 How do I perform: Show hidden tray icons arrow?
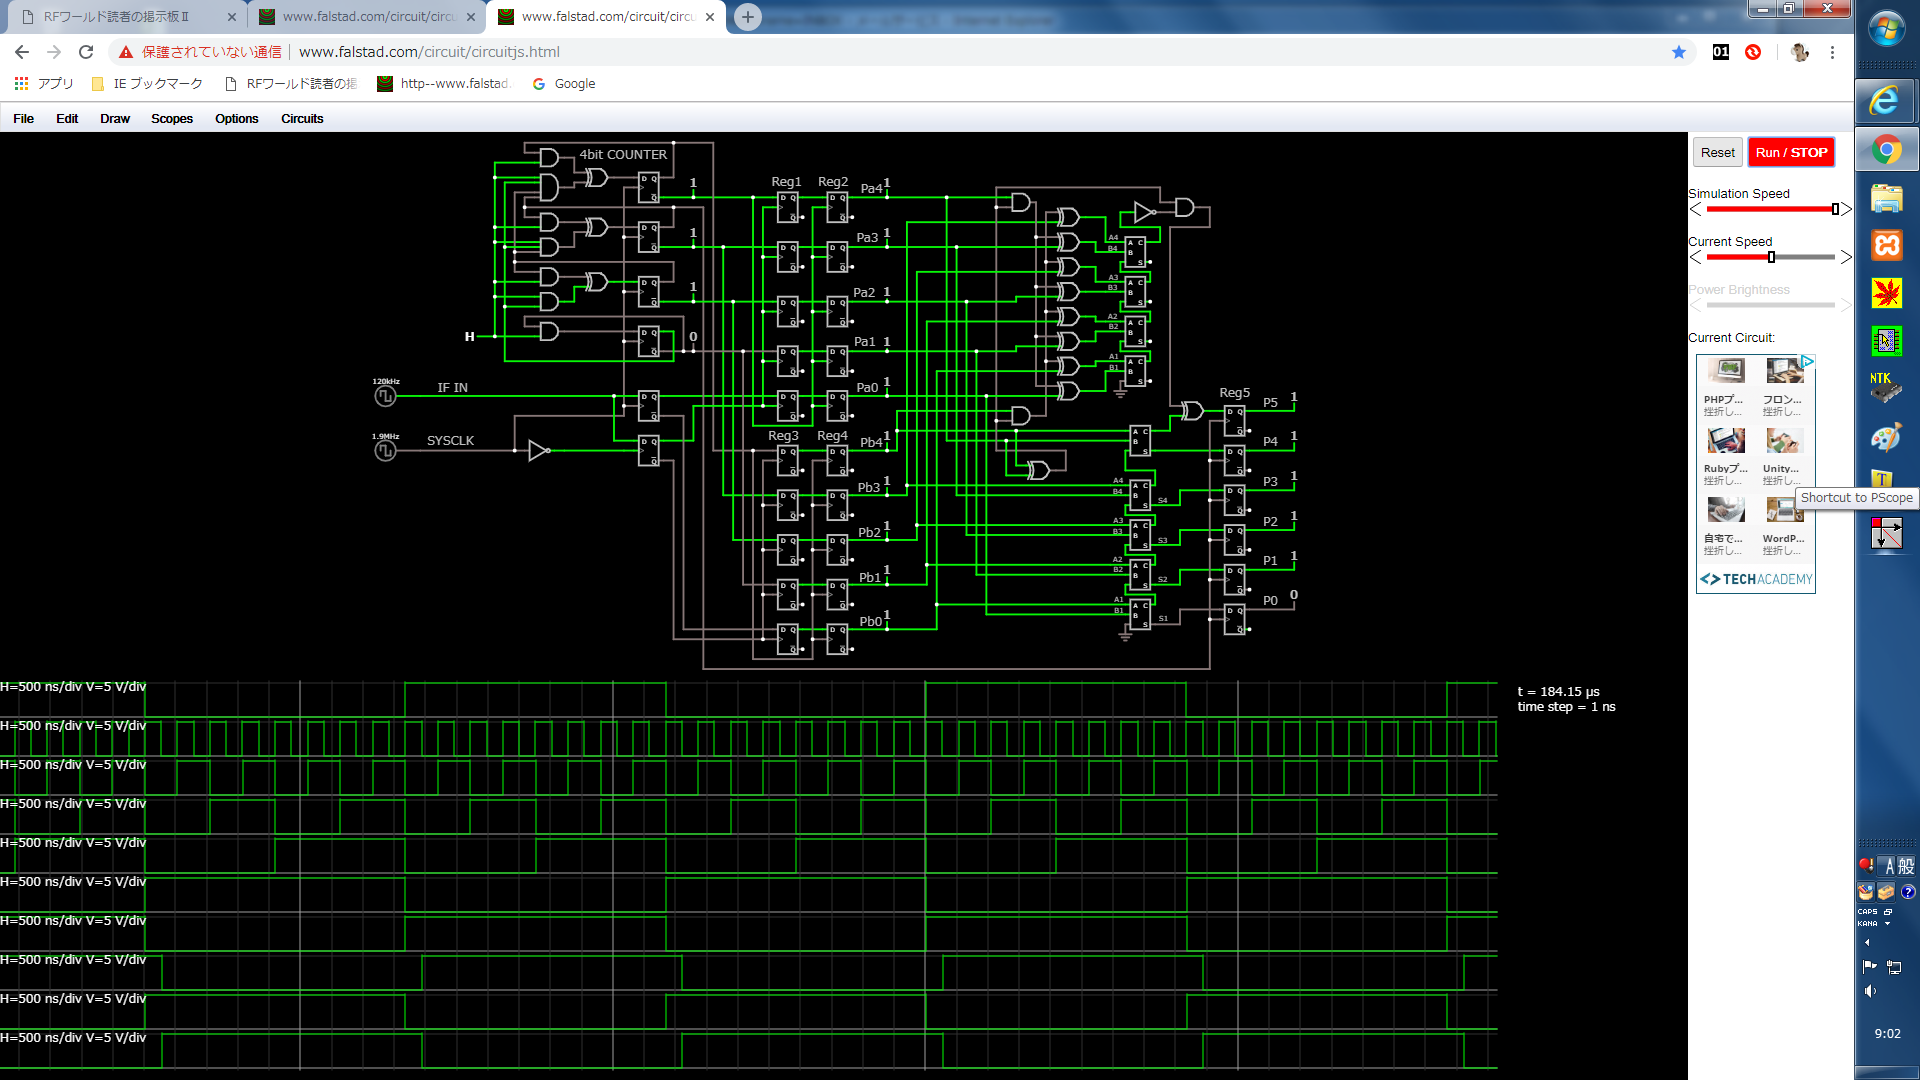[1867, 942]
